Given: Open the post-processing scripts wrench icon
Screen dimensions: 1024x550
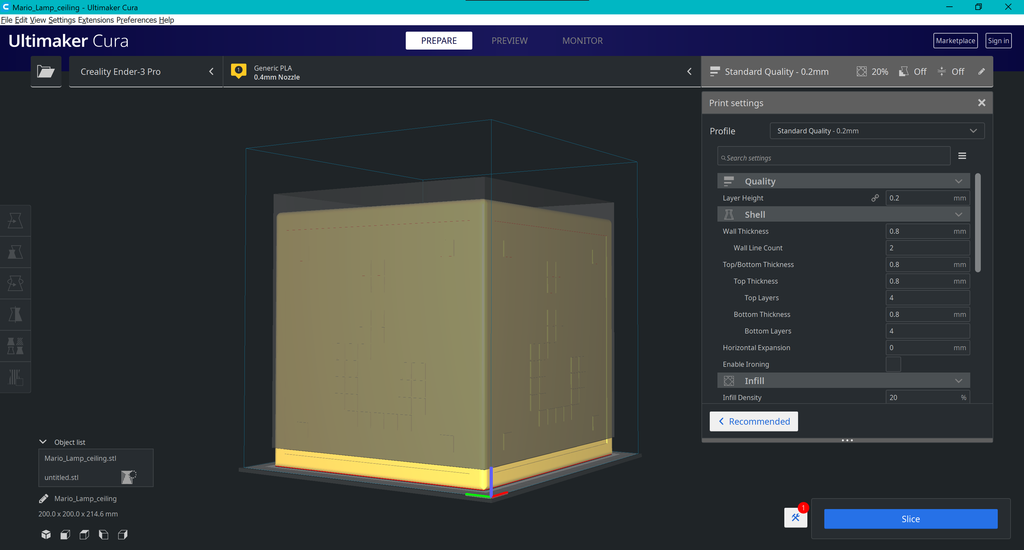Looking at the screenshot, I should [x=795, y=518].
